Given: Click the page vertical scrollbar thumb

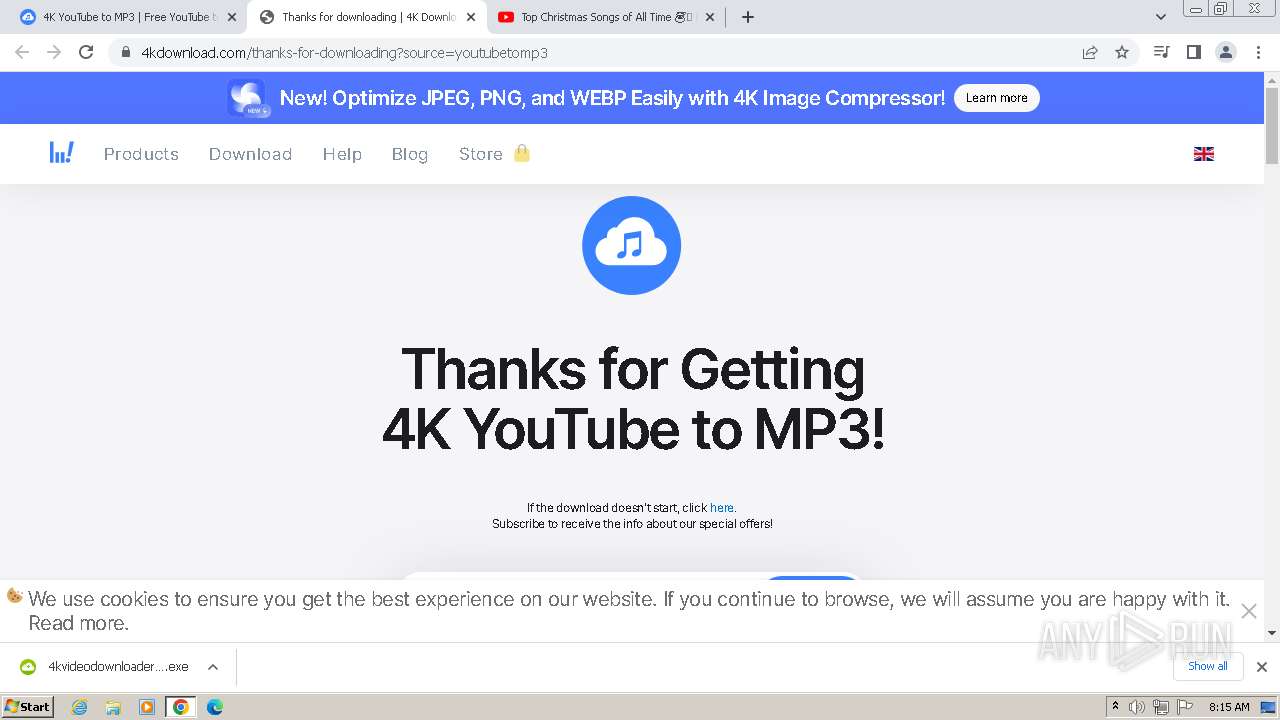Looking at the screenshot, I should [1272, 125].
